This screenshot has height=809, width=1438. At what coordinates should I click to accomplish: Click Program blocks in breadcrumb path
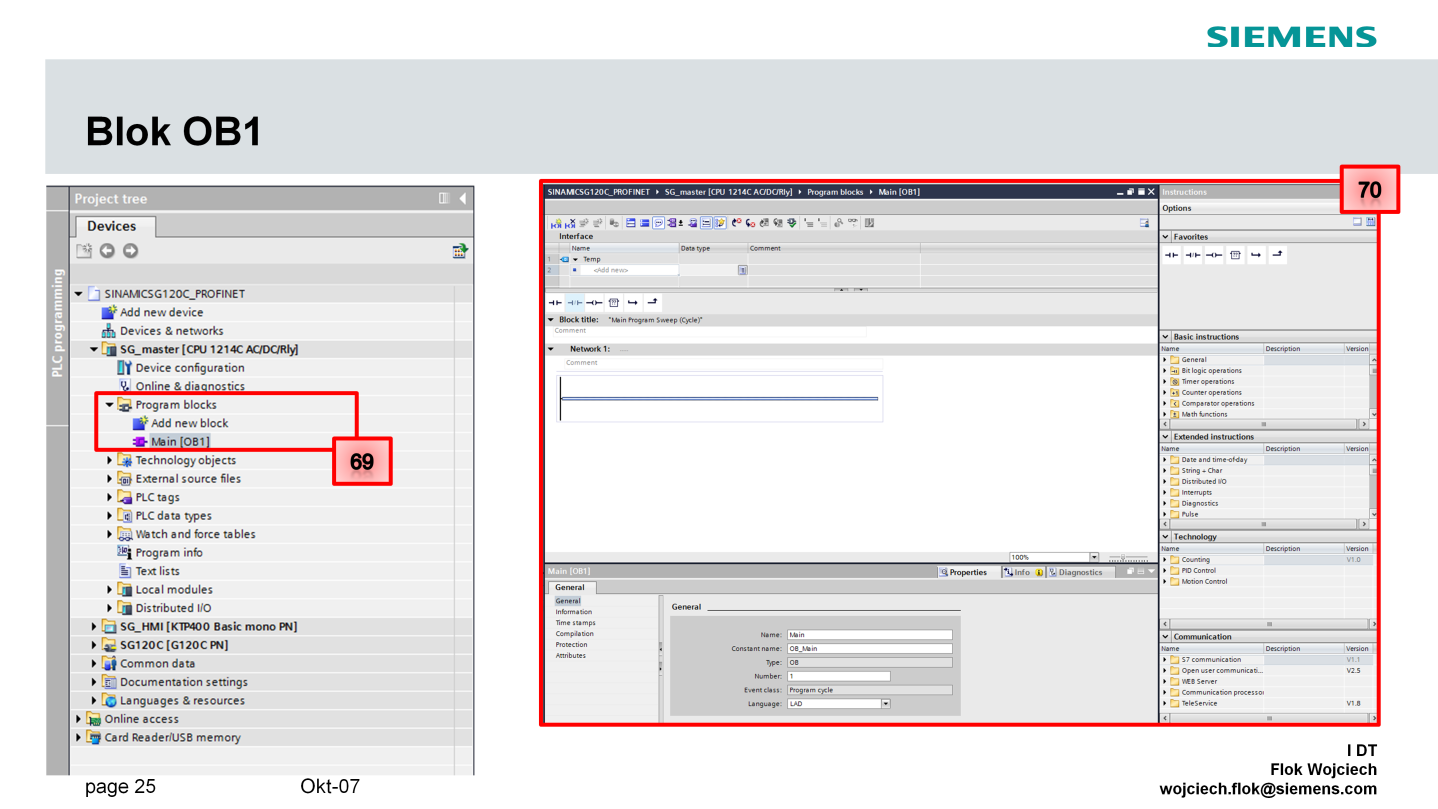point(835,191)
